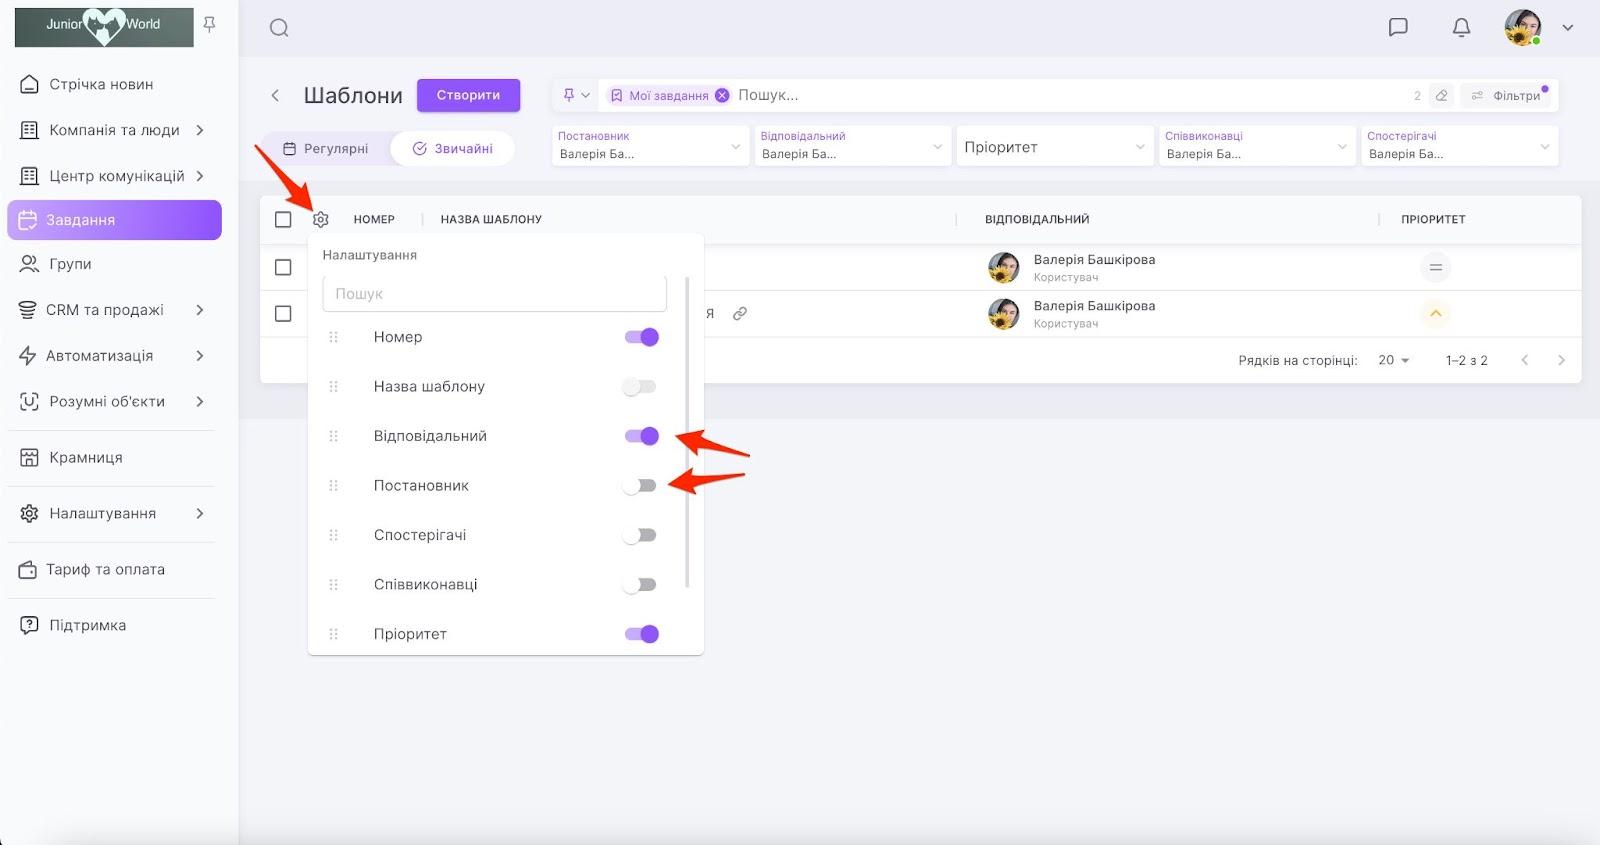Grab the drag handle for Номер column
The width and height of the screenshot is (1600, 845).
[334, 337]
